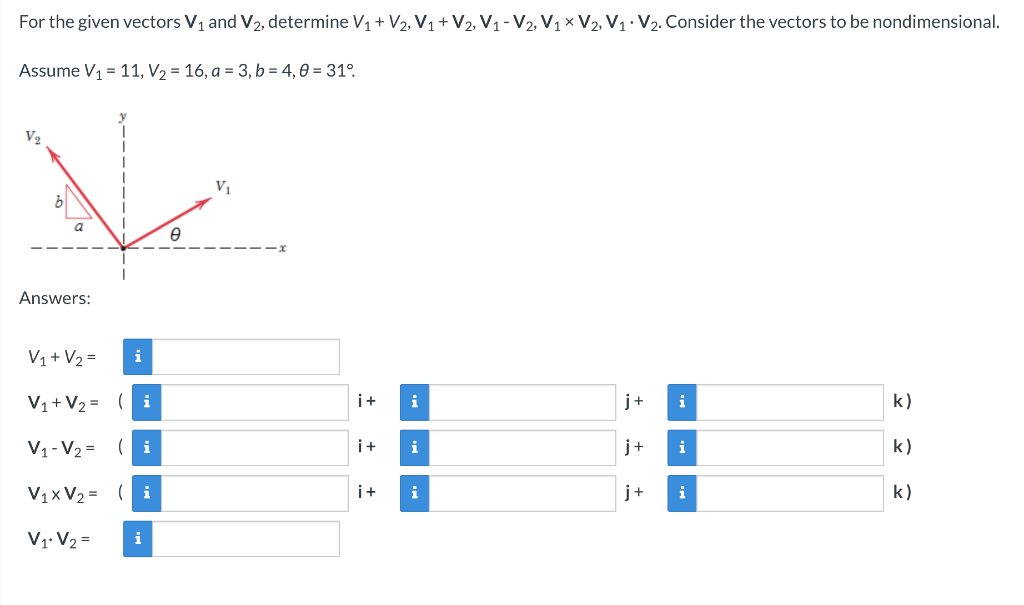Select the i-component box of V1 x V2
Image resolution: width=1024 pixels, height=605 pixels.
point(255,492)
